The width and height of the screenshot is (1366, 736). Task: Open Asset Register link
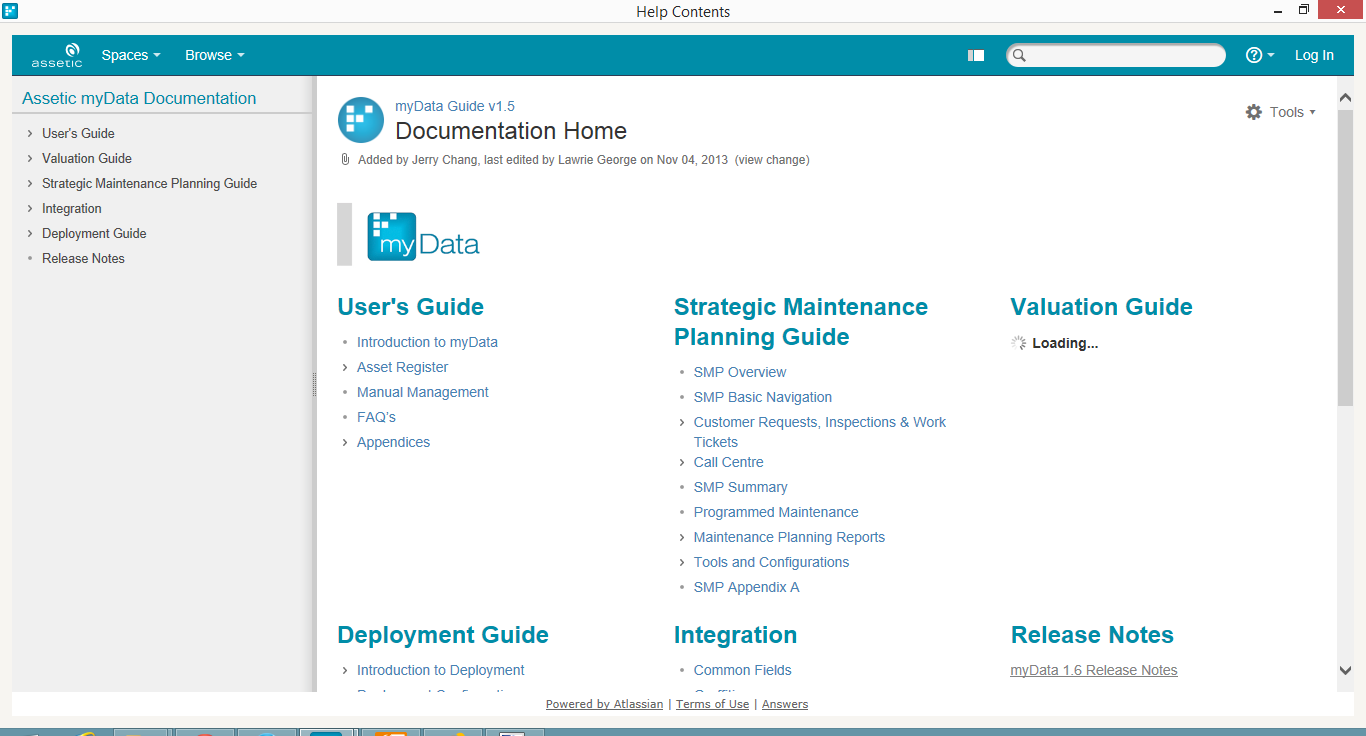(x=402, y=367)
